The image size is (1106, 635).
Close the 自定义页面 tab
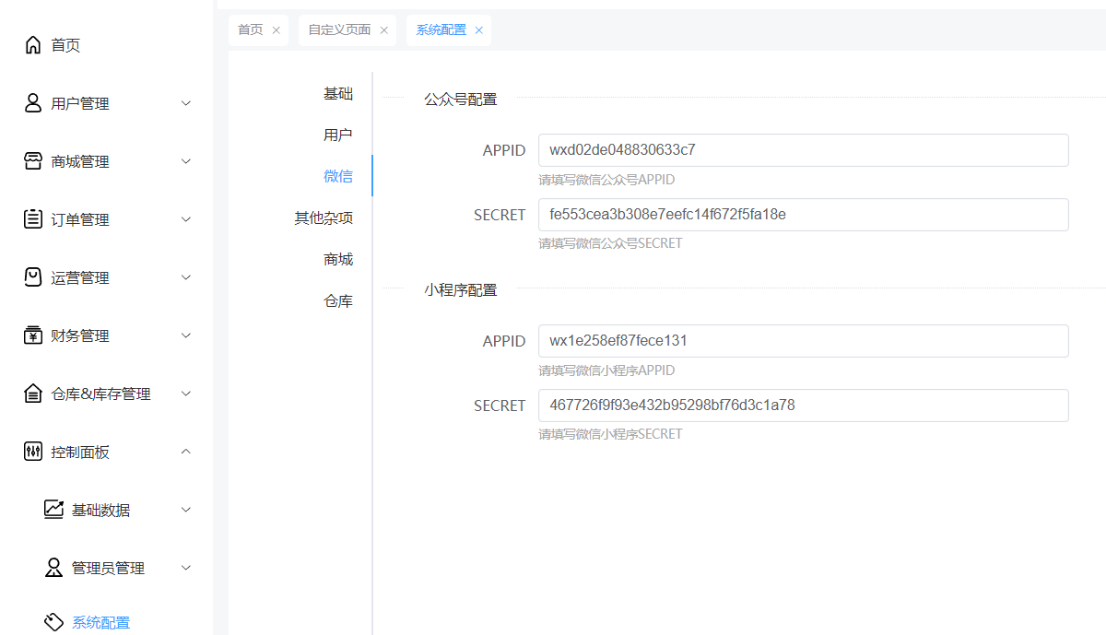click(384, 30)
